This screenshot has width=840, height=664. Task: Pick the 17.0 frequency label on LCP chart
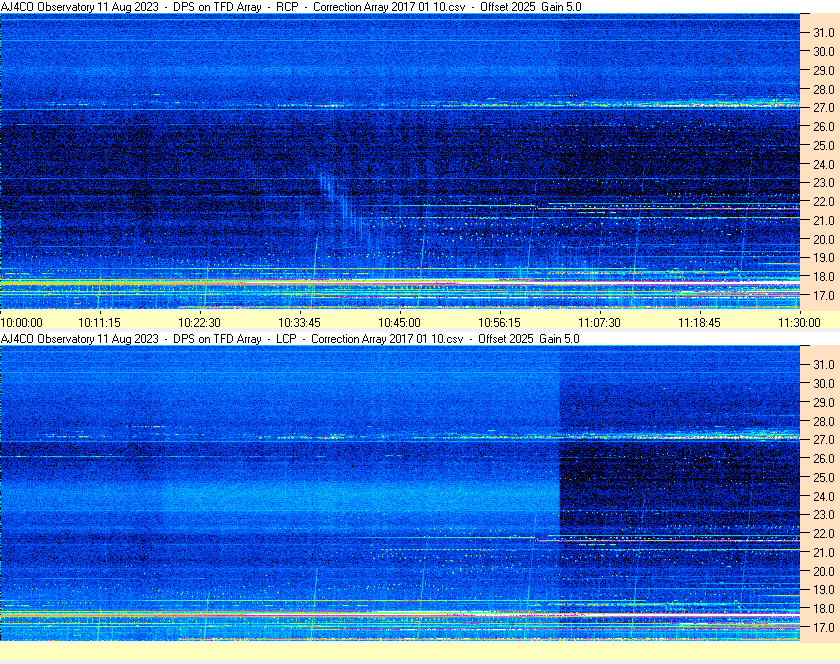[x=824, y=627]
